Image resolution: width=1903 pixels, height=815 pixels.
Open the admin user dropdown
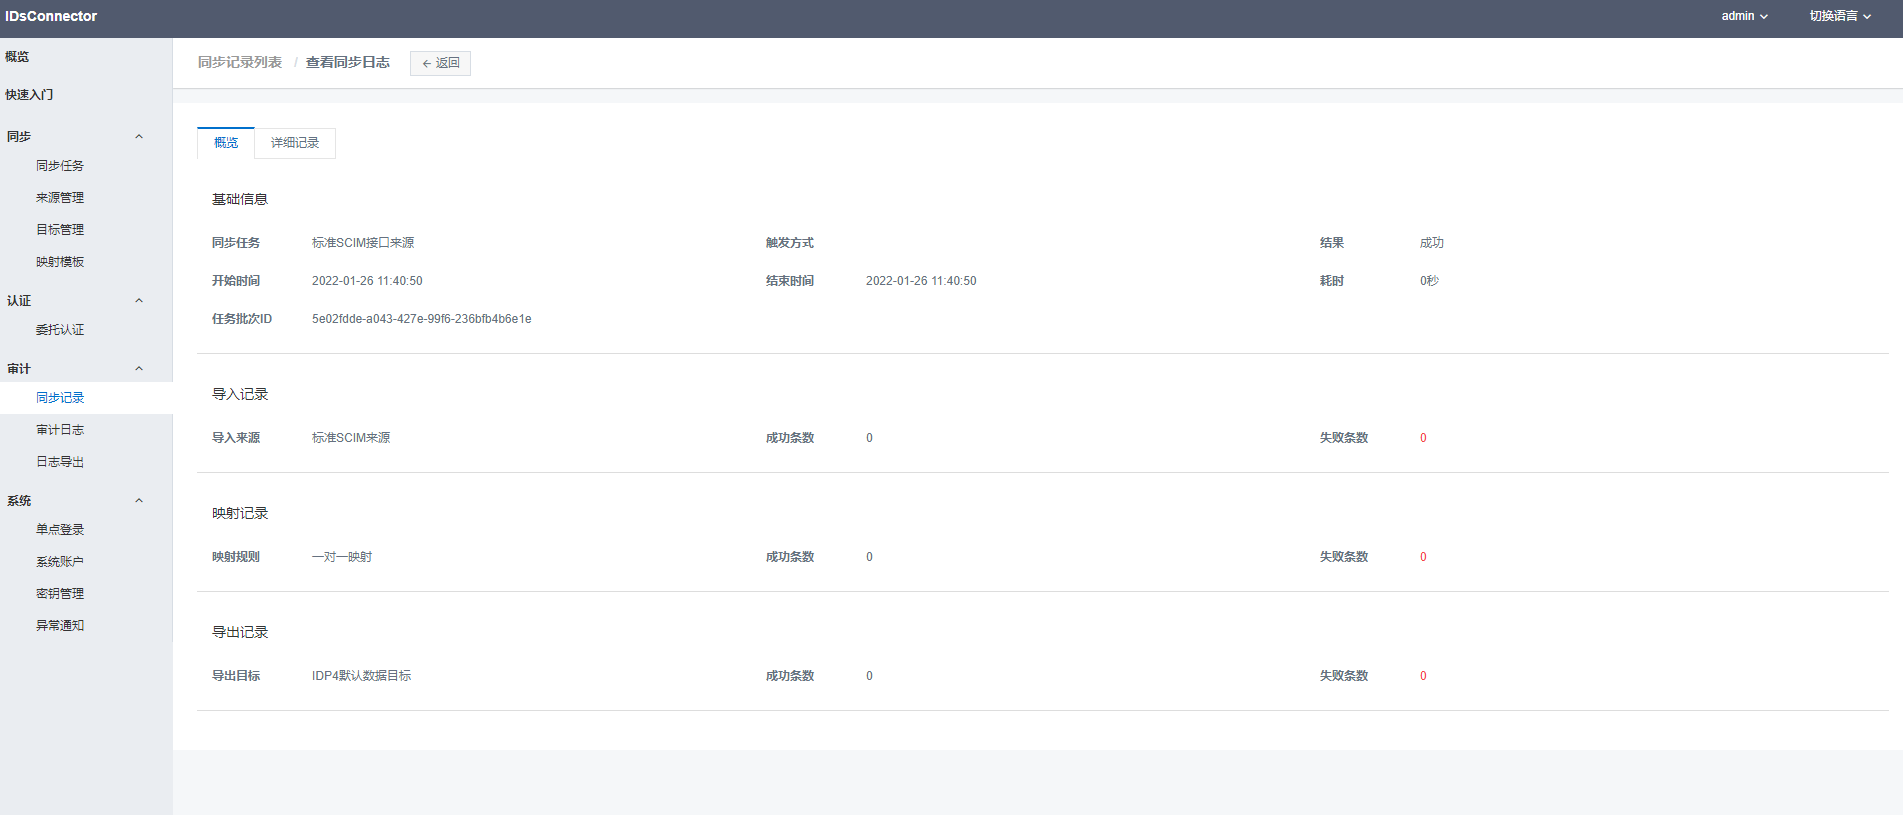point(1744,16)
